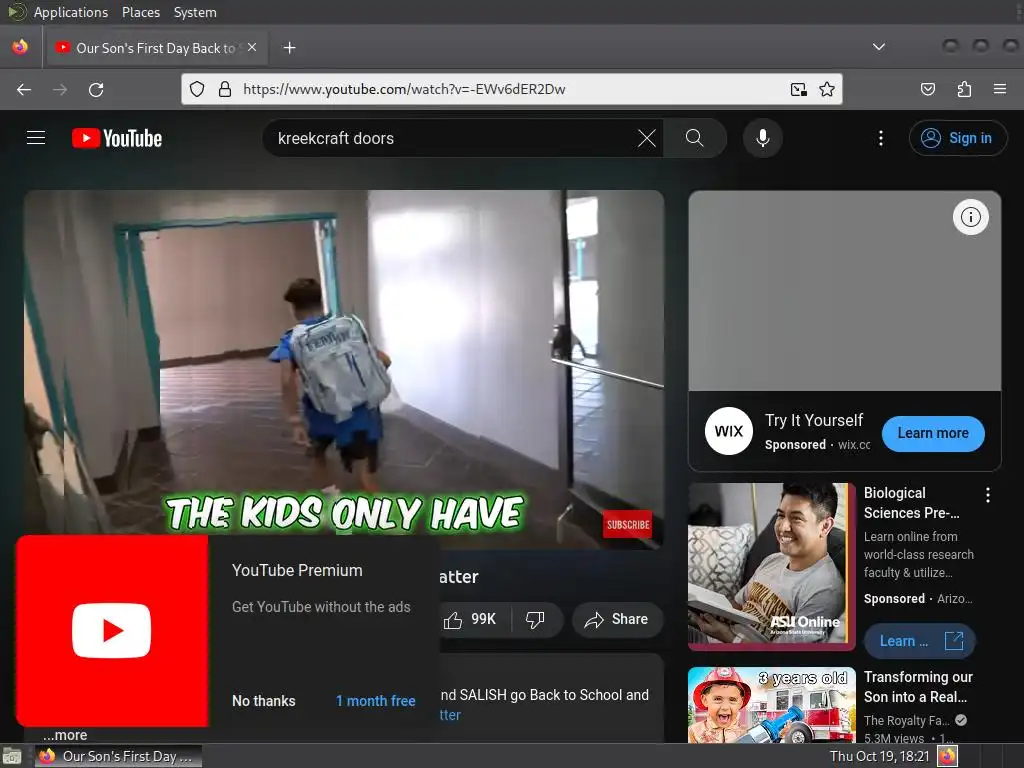Click the Sign in button
Screen dimensions: 1024x768
tap(958, 138)
